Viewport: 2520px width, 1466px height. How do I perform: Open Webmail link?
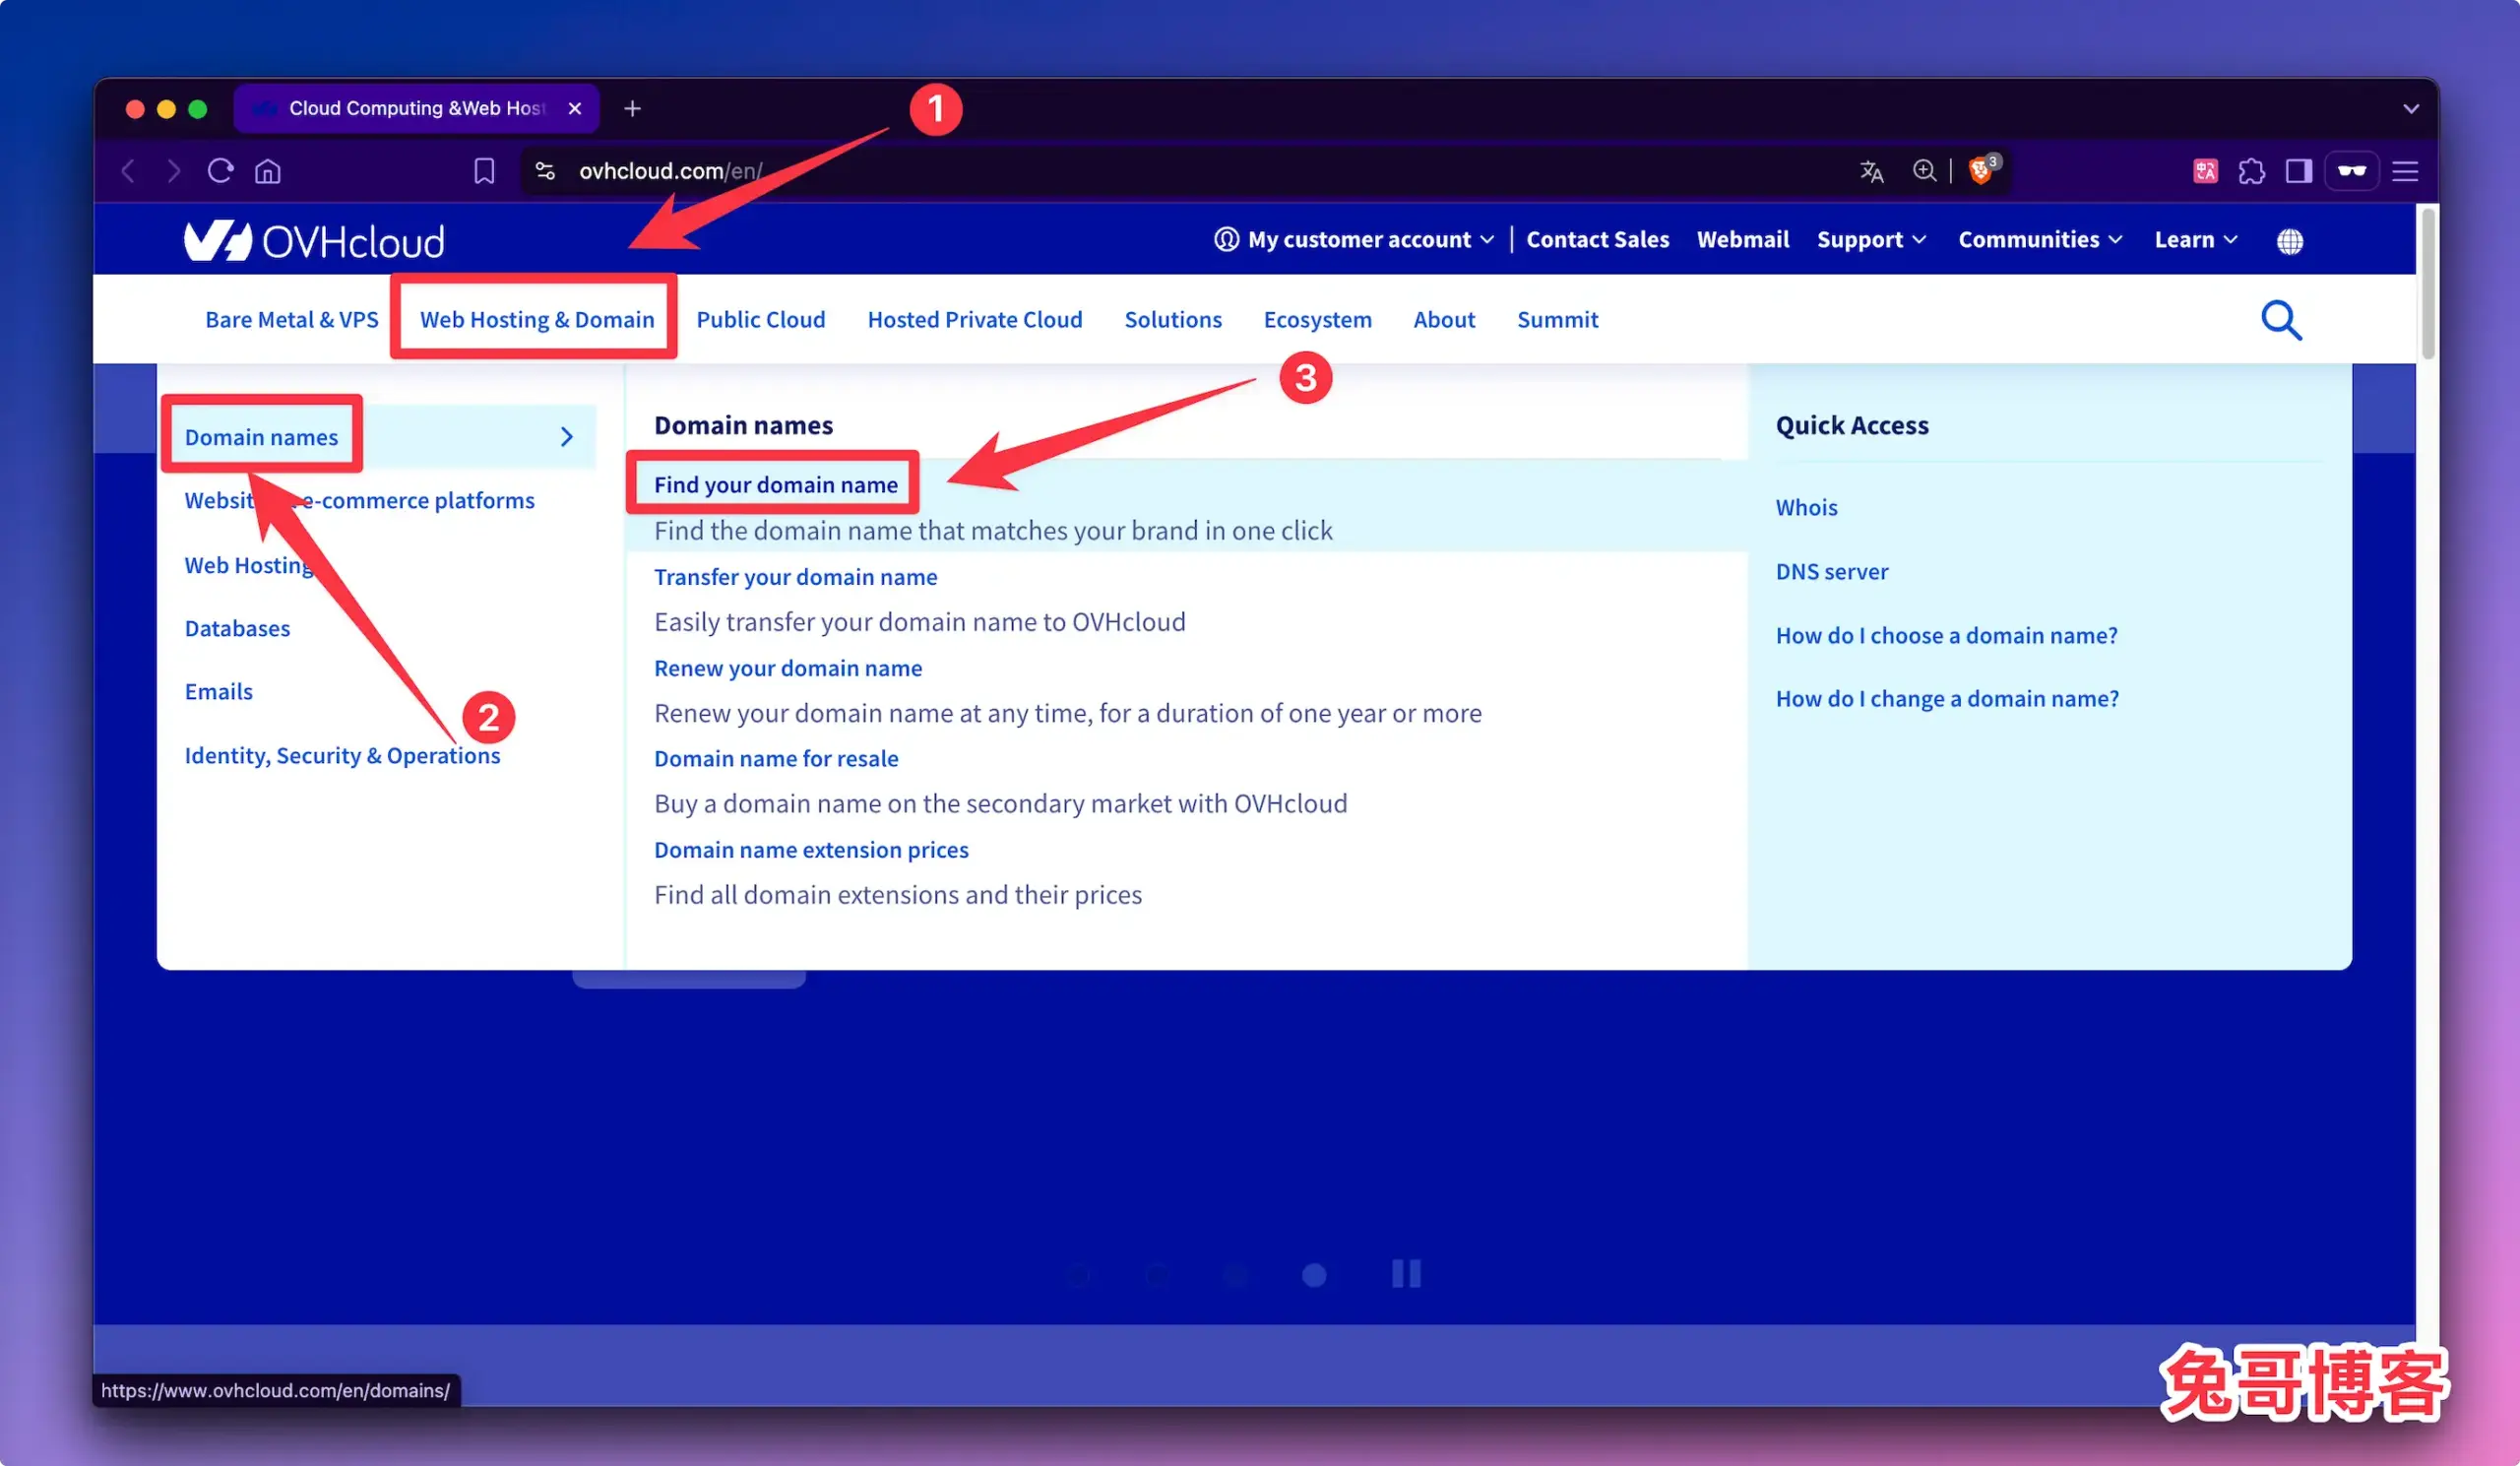pos(1742,240)
